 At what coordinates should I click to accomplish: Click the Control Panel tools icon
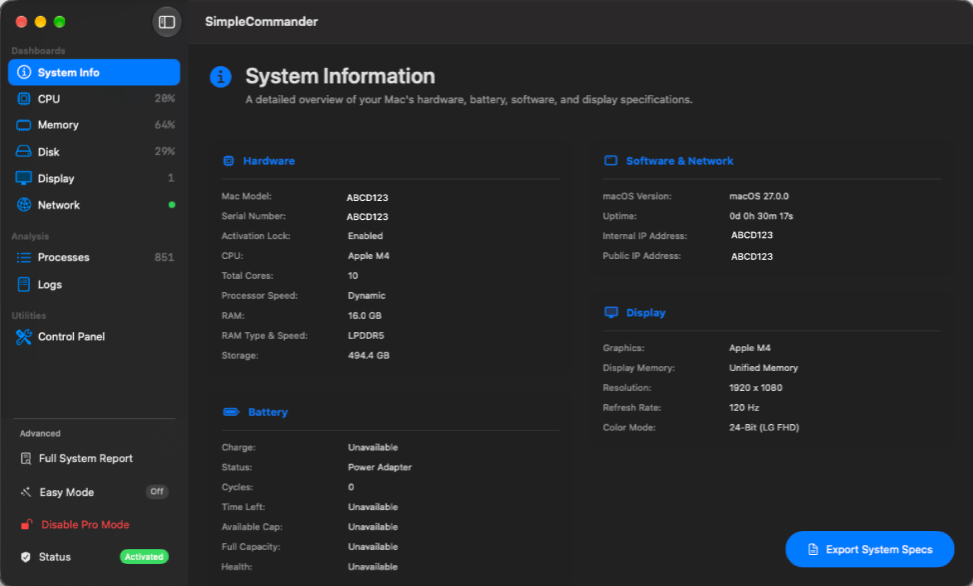24,336
